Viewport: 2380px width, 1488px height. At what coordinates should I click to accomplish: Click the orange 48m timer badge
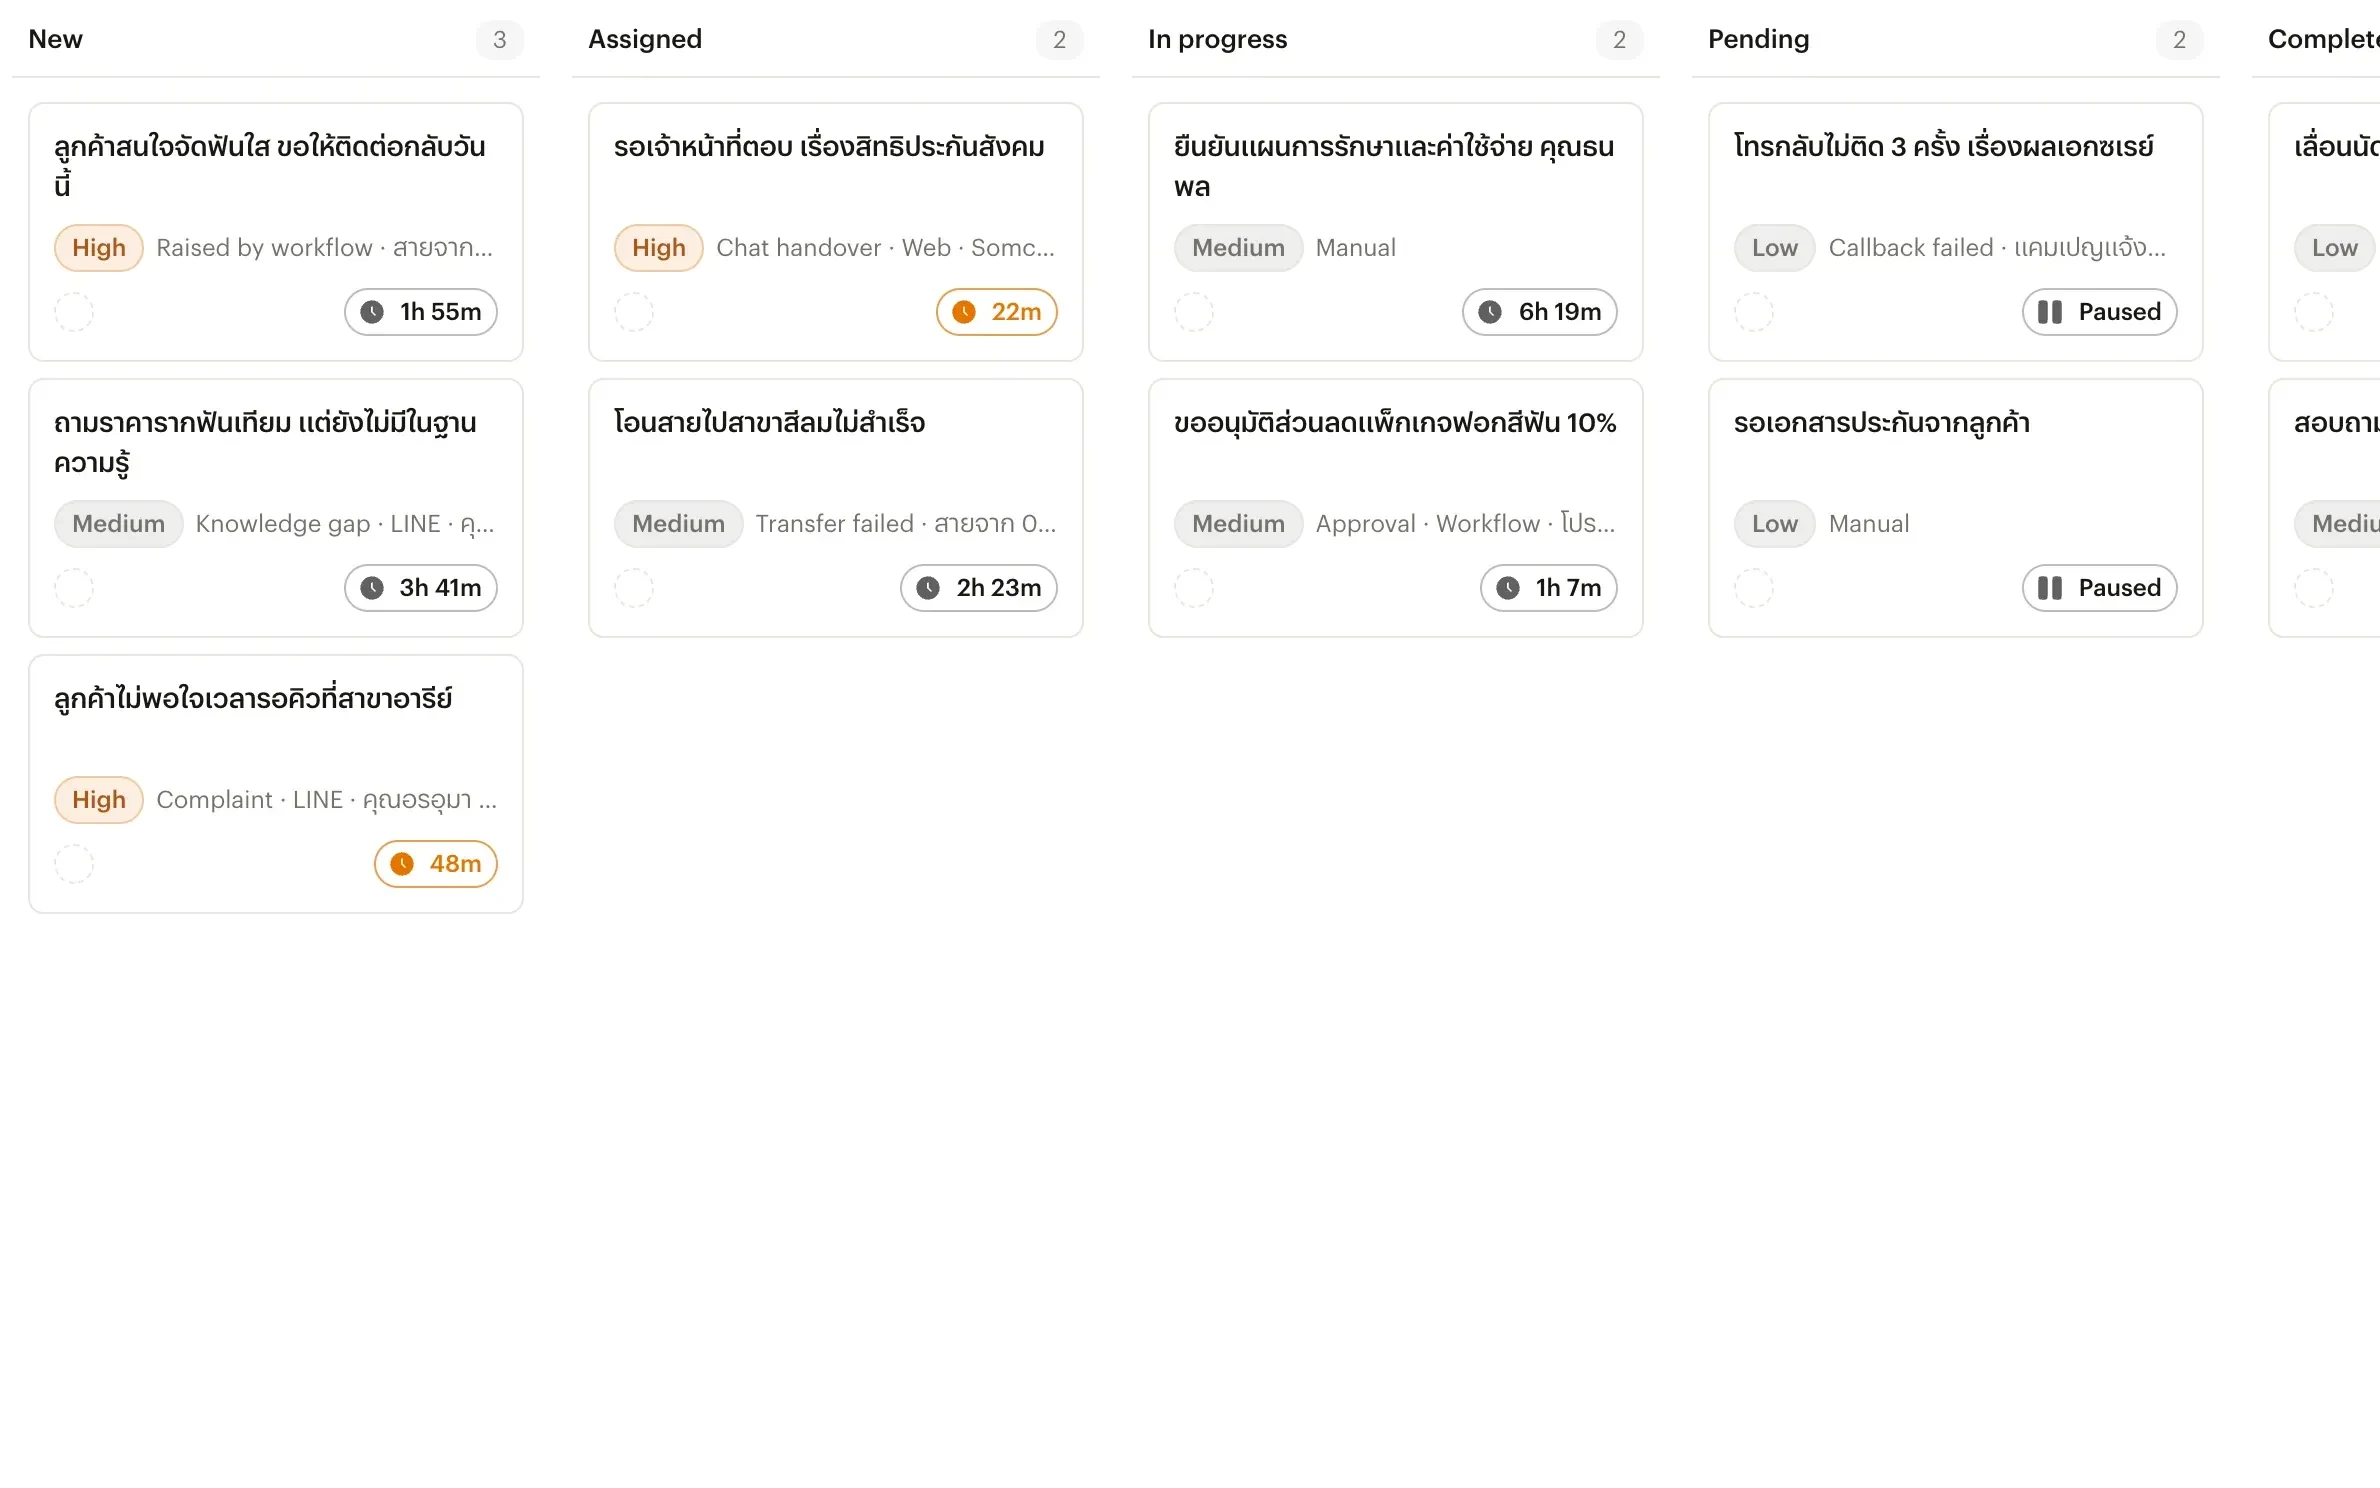coord(436,864)
